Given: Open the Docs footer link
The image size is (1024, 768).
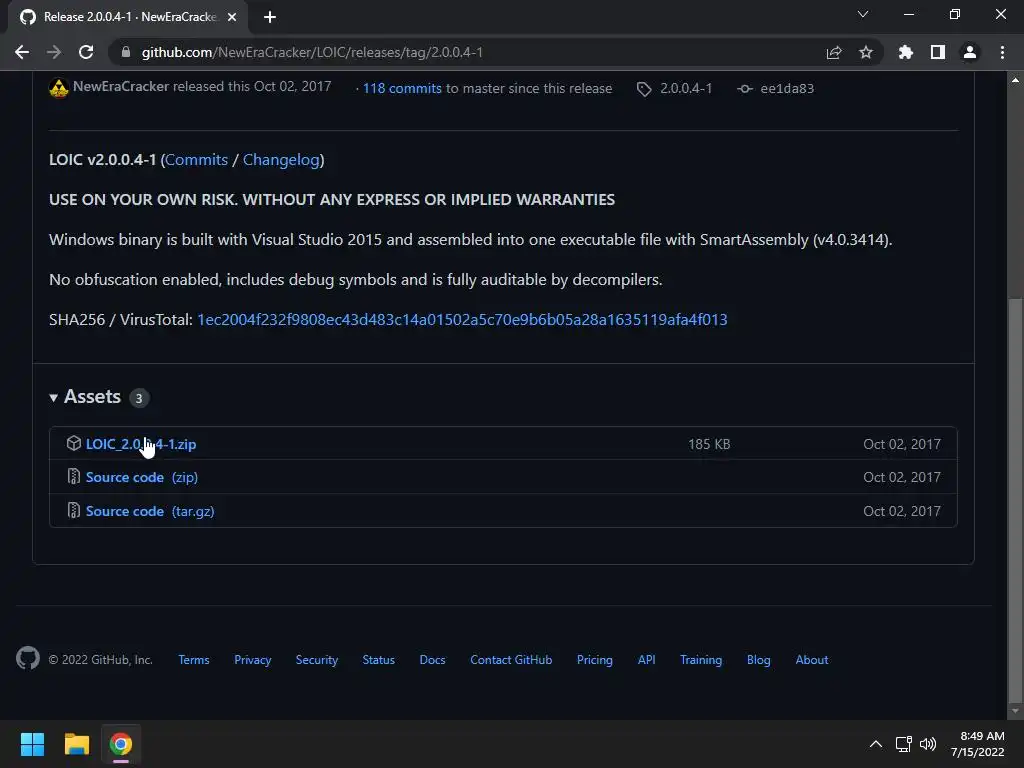Looking at the screenshot, I should tap(432, 660).
